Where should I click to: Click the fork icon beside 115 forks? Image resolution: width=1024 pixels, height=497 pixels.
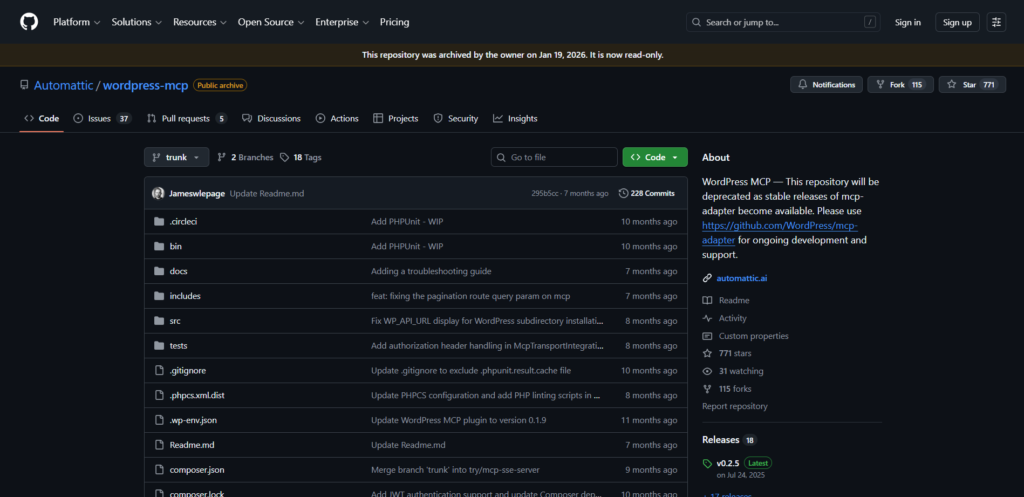tap(707, 389)
